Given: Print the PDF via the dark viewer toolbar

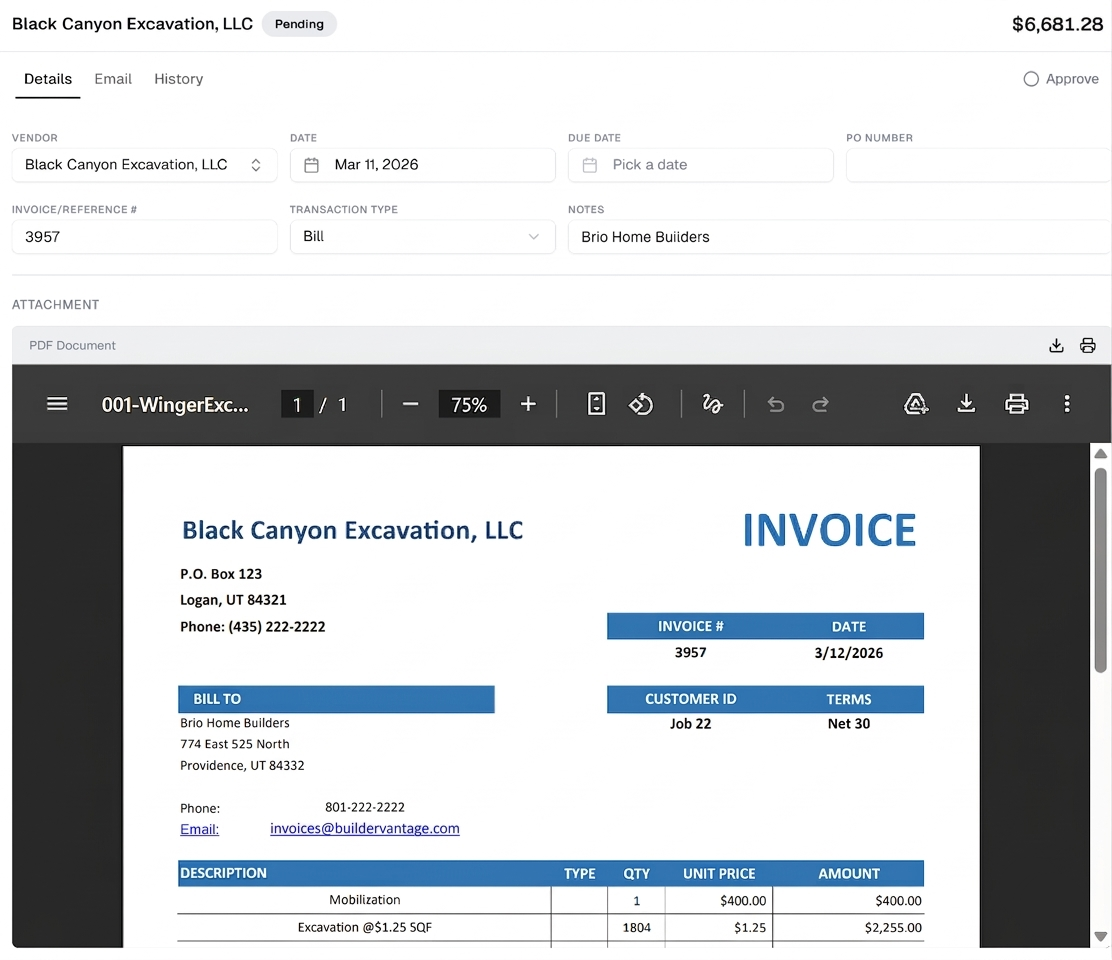Looking at the screenshot, I should coord(1017,404).
